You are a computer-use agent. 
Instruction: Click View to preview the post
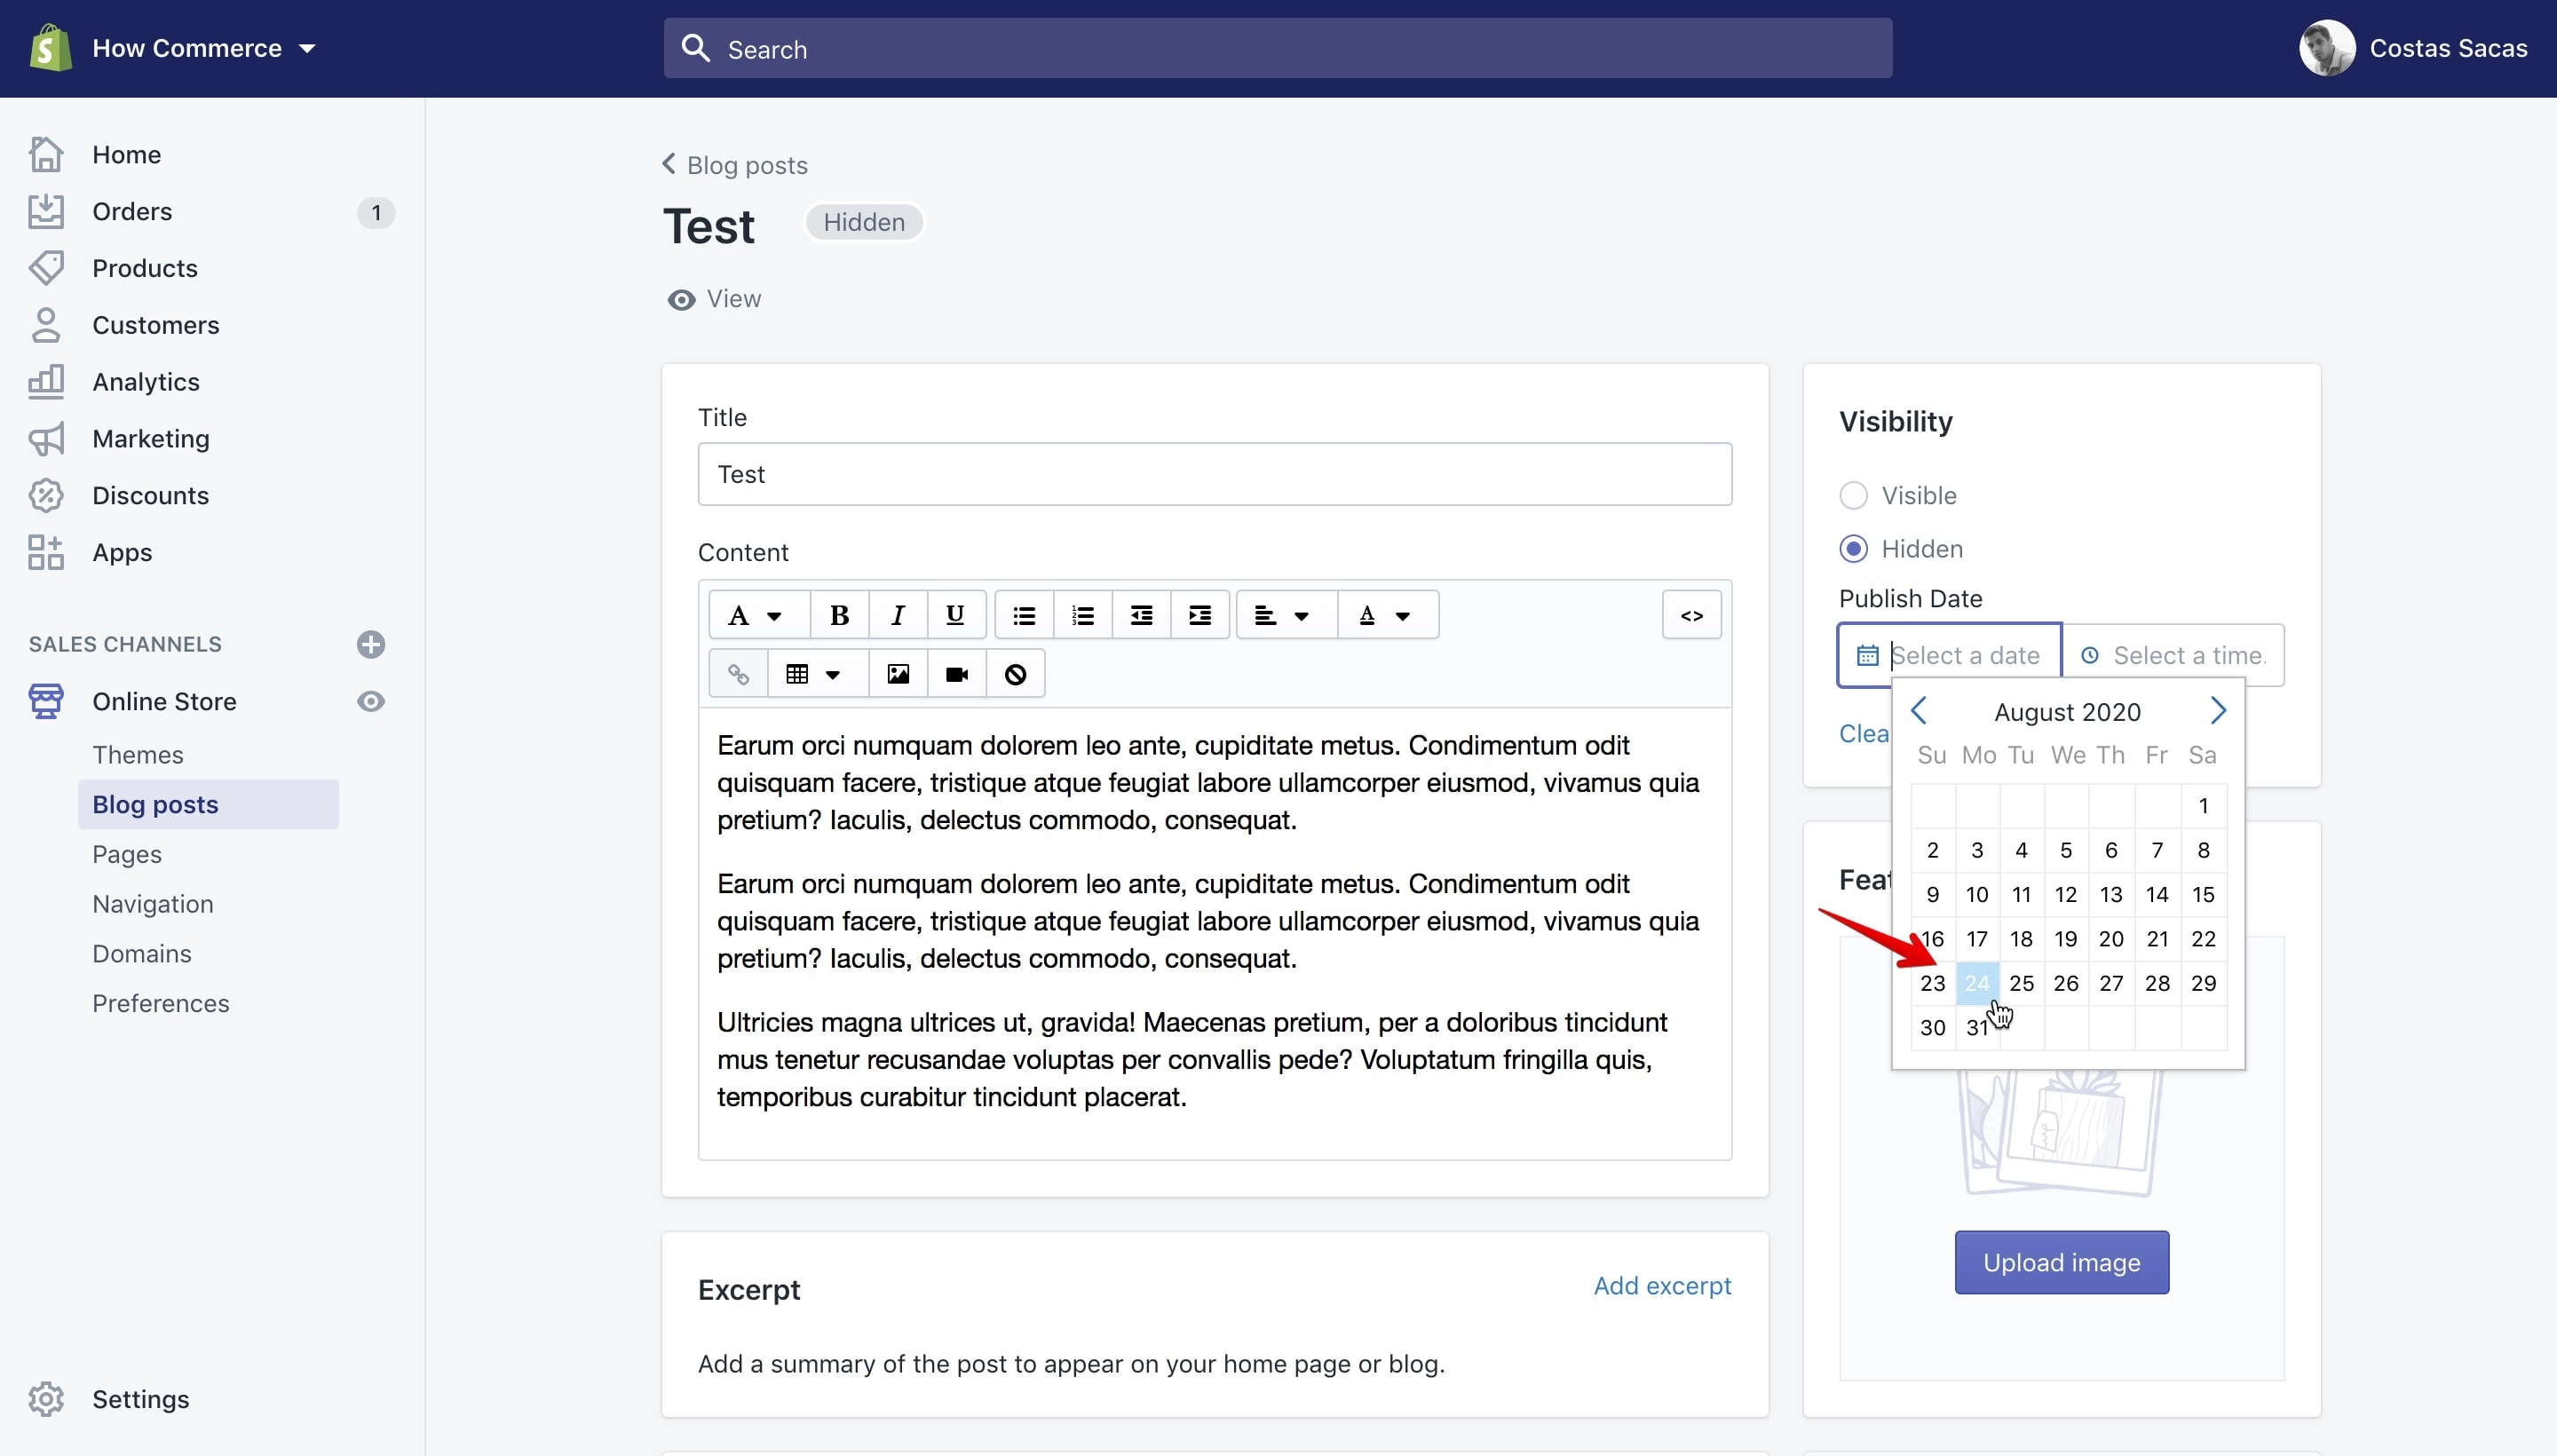point(714,299)
